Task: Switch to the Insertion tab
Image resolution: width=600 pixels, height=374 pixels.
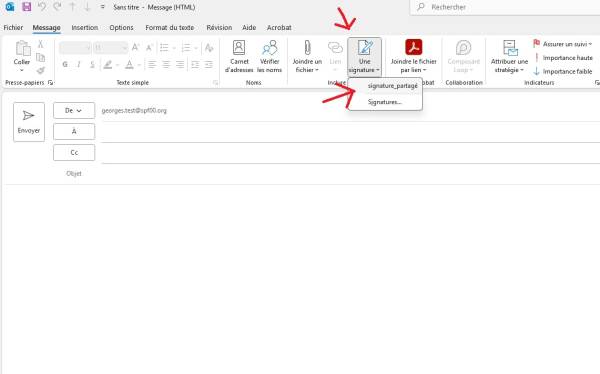Action: click(x=85, y=28)
